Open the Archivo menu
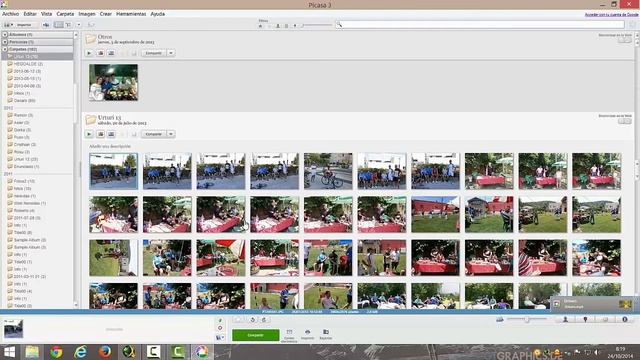This screenshot has height=360, width=640. point(11,14)
